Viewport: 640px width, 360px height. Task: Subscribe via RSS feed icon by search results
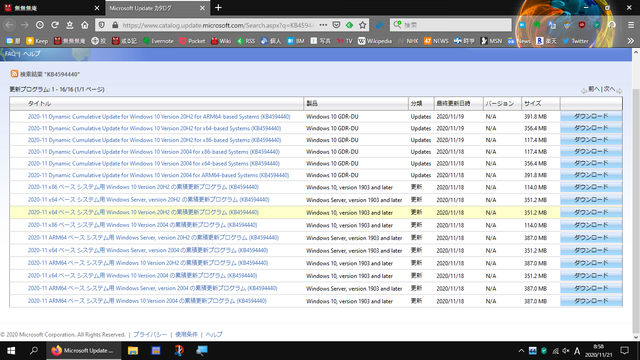point(14,73)
